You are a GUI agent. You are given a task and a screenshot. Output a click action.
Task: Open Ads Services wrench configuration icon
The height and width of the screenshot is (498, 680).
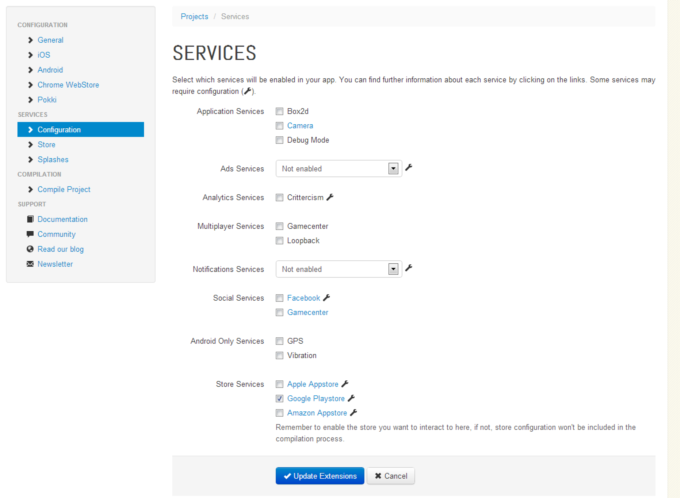409,167
